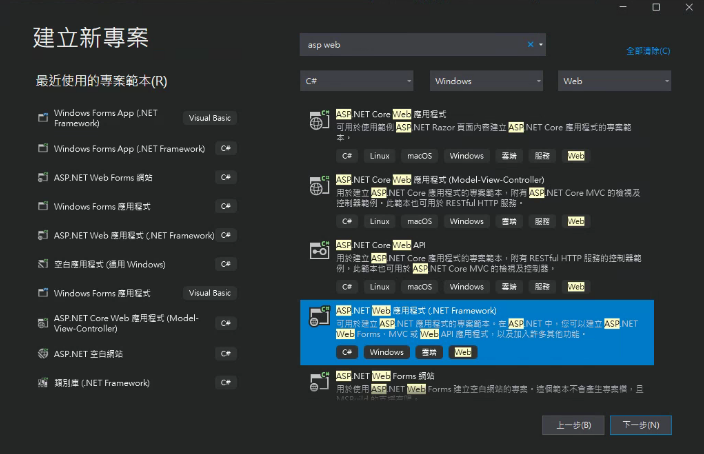The width and height of the screenshot is (704, 454).
Task: Select the ASP.NET Core Web API template title
Action: tap(380, 245)
